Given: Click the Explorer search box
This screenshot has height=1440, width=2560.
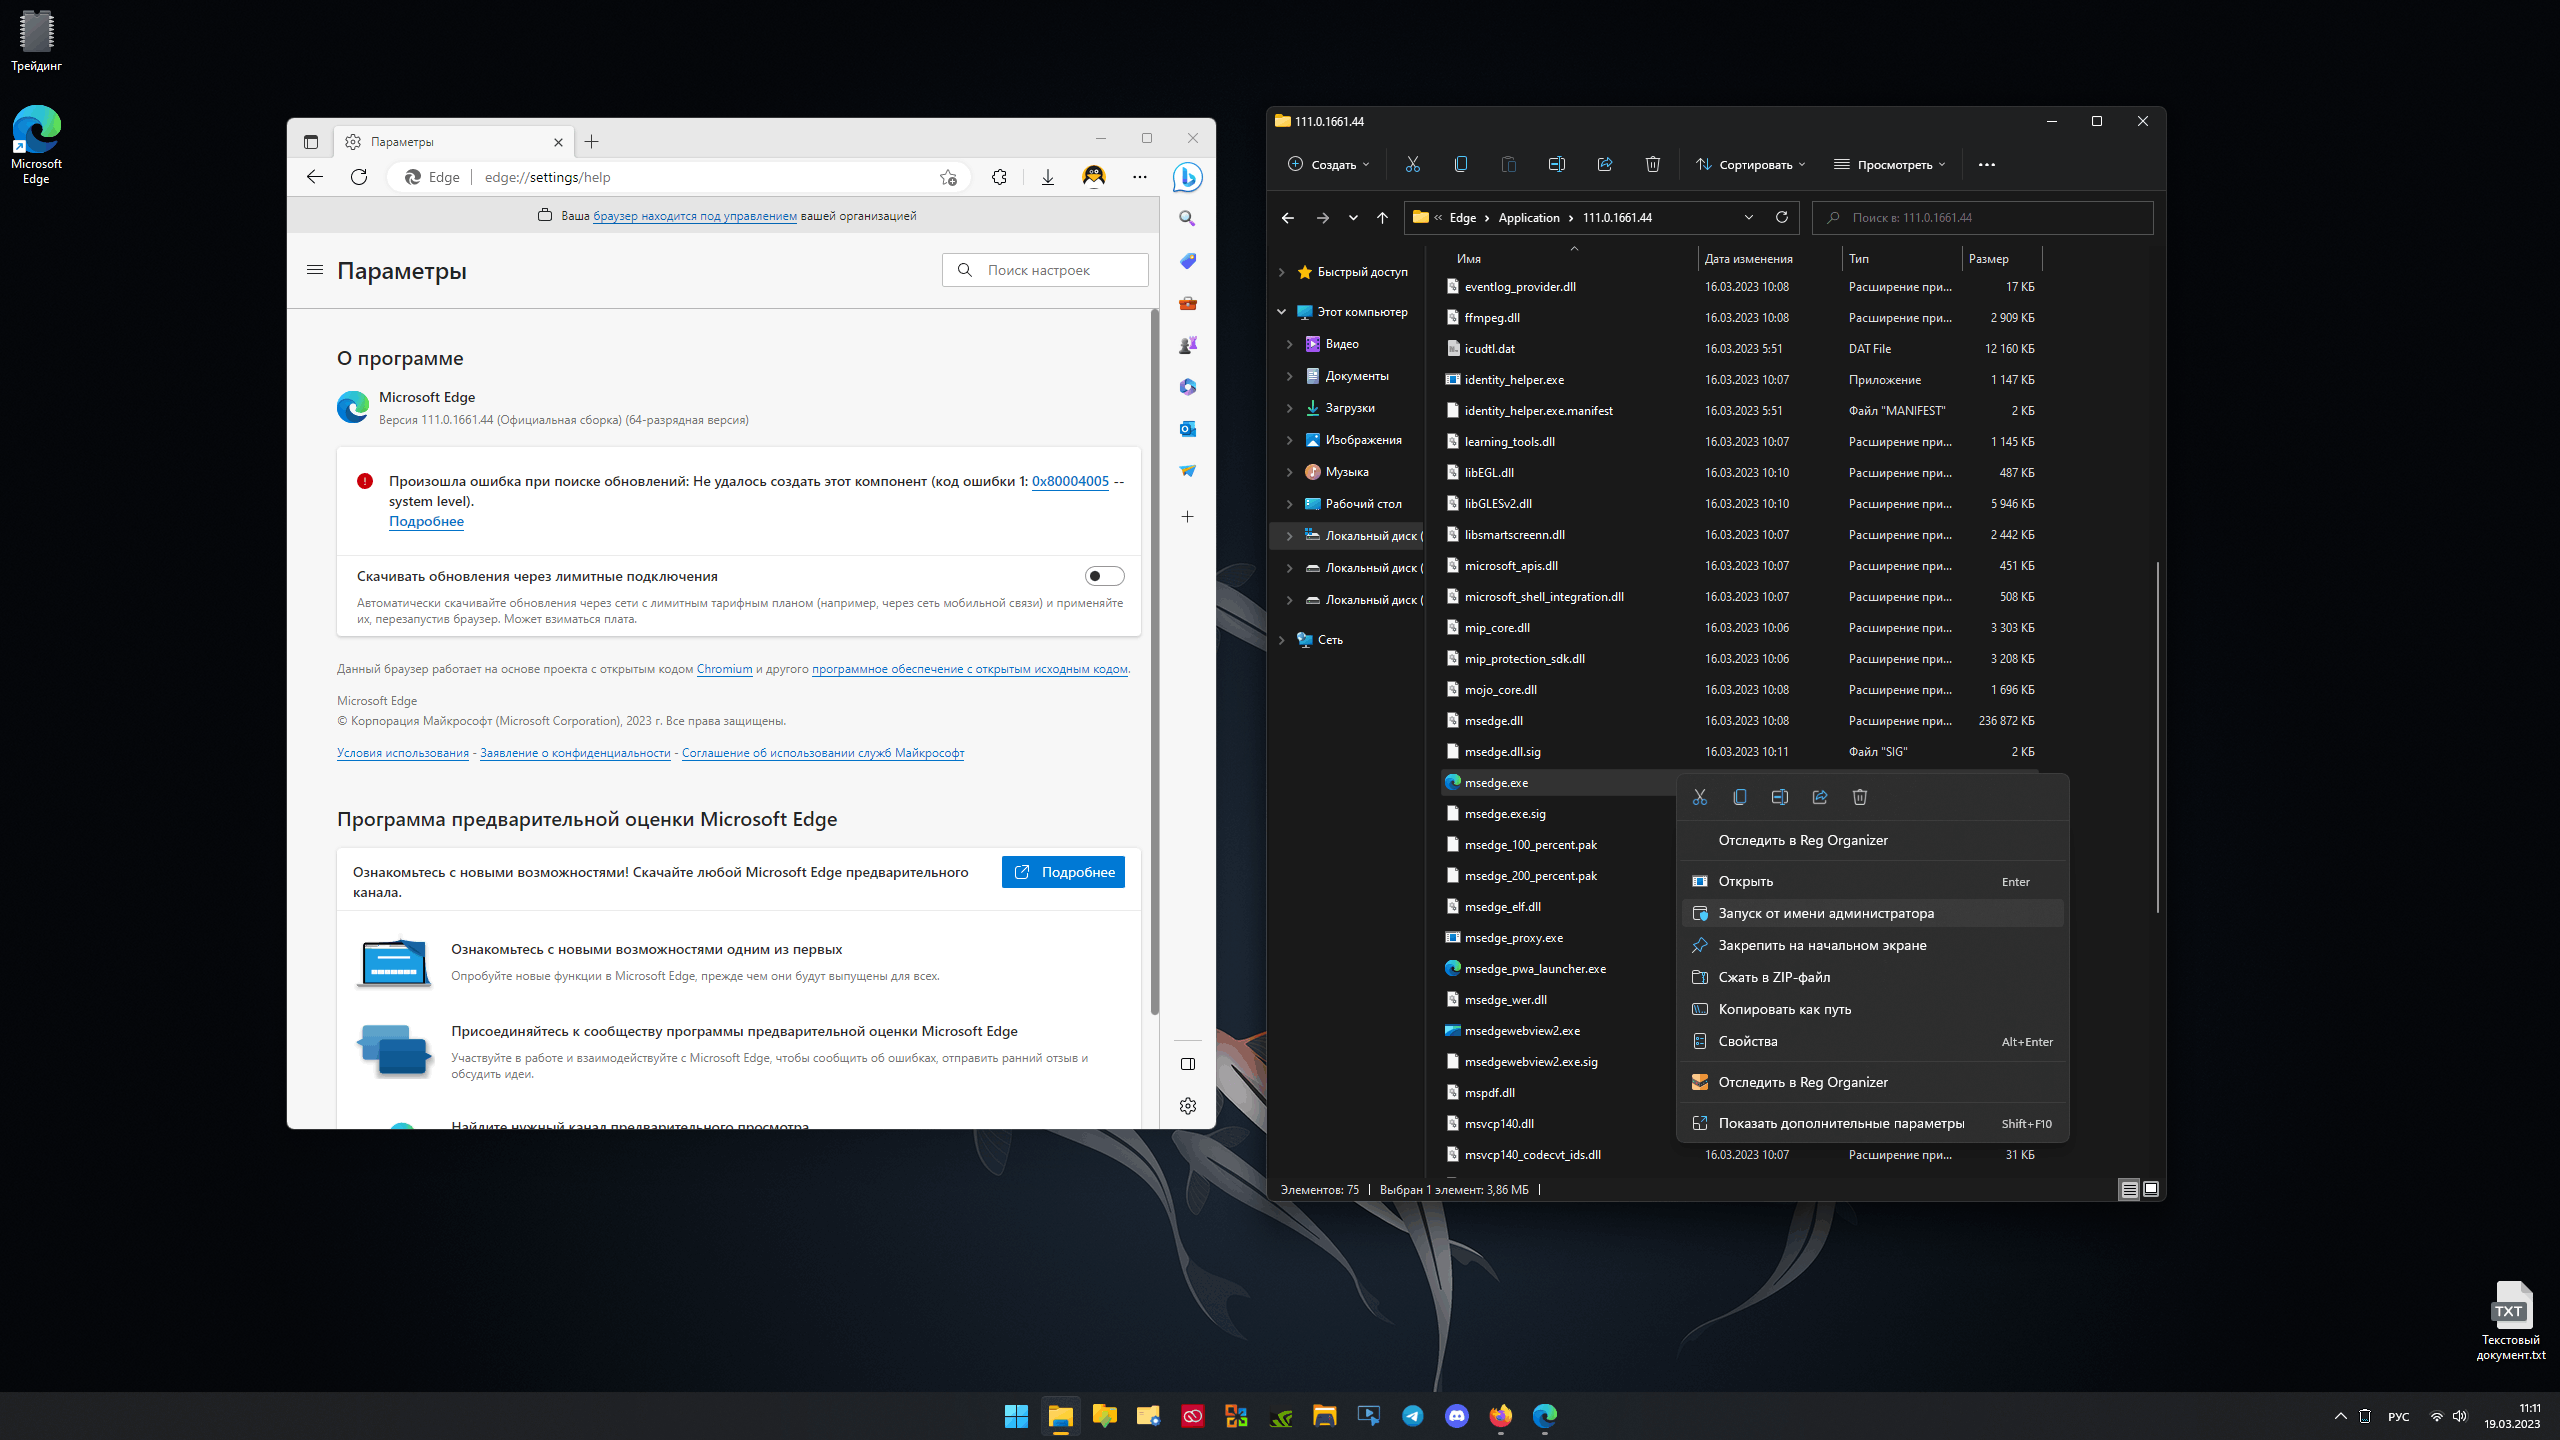Looking at the screenshot, I should pyautogui.click(x=1983, y=217).
